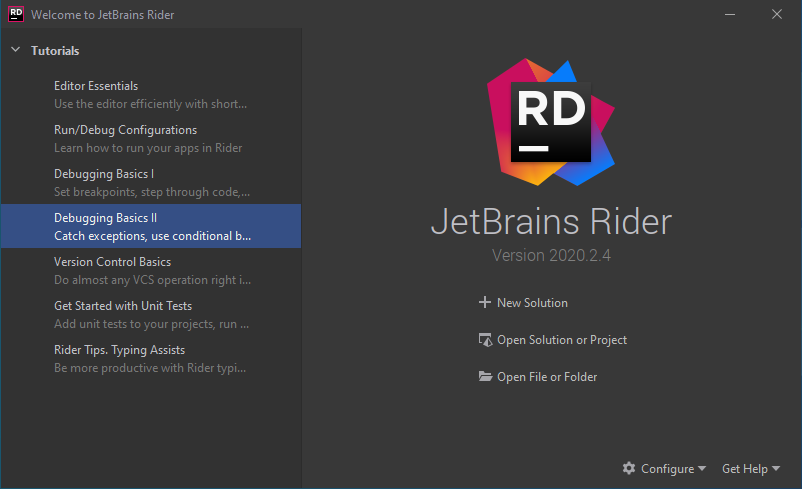Screen dimensions: 802x489
Task: Click 'Do almost any VCS operation right i...' text
Action: coord(152,280)
